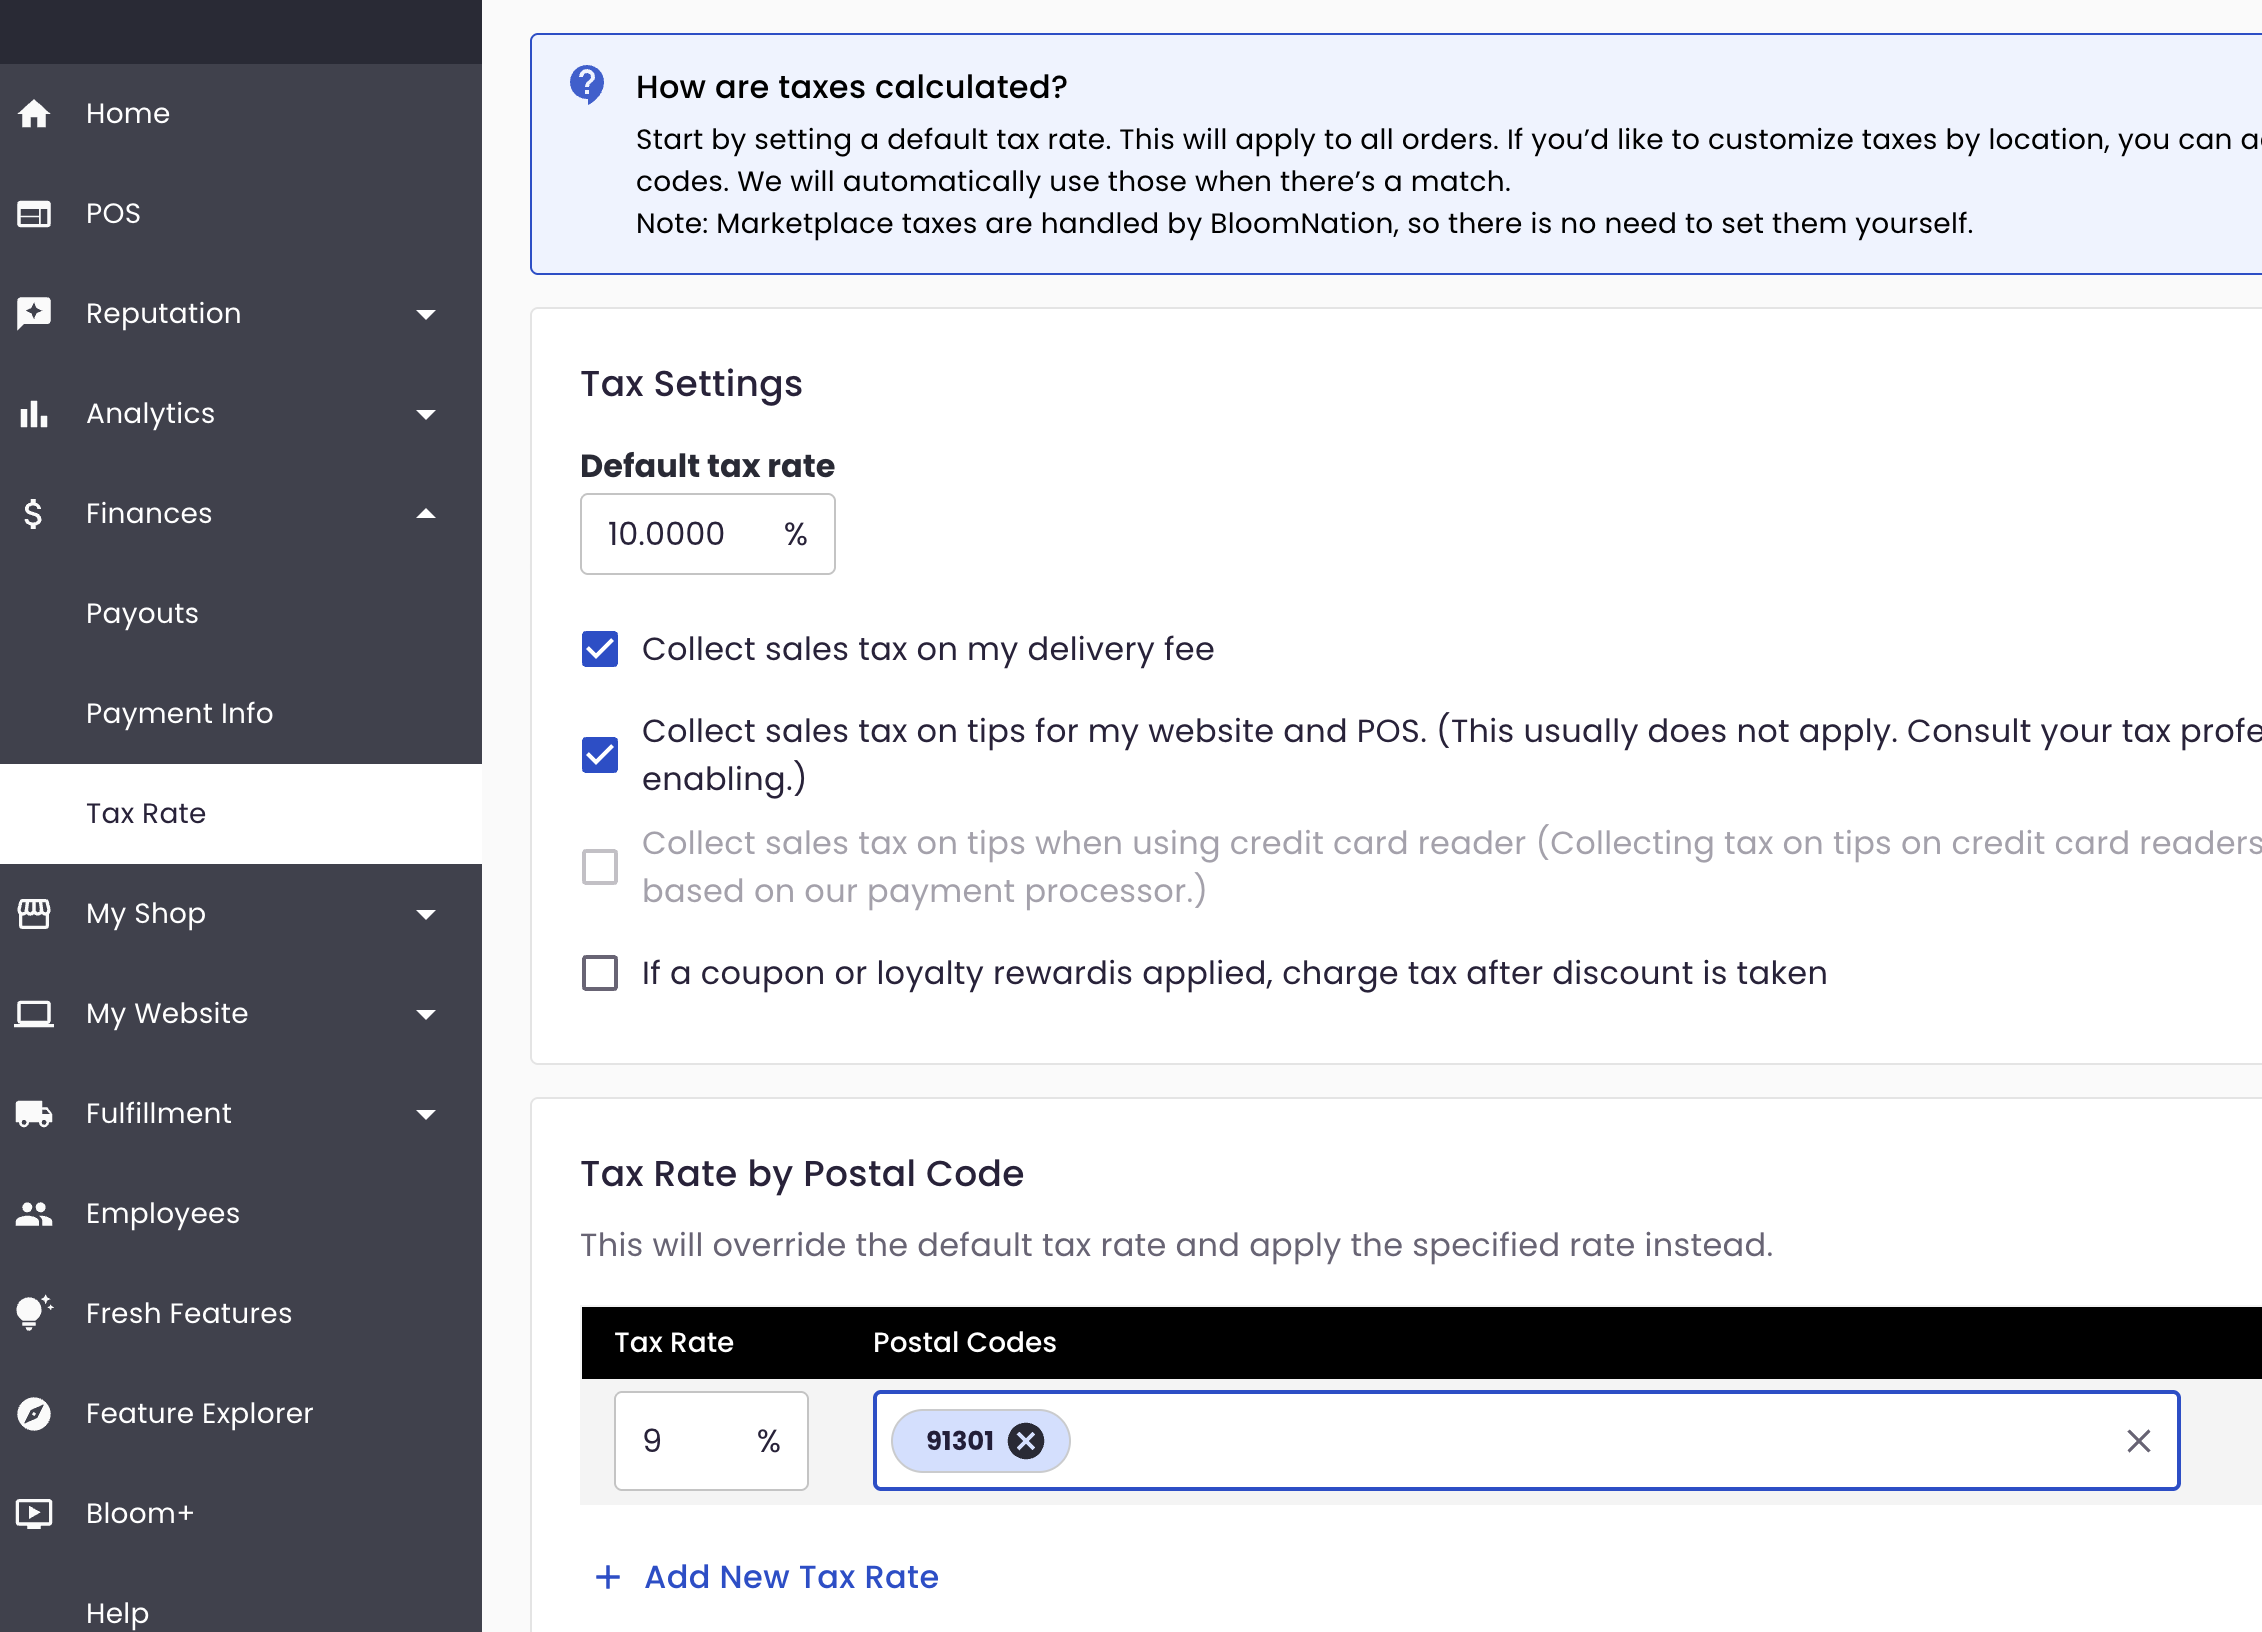Screen dimensions: 2262x1632
Task: Expand the Analytics menu arrow
Action: (426, 415)
